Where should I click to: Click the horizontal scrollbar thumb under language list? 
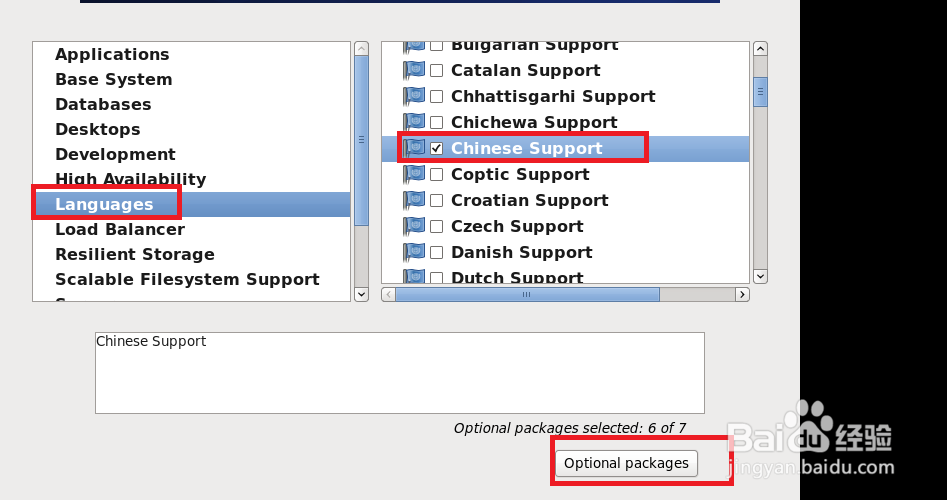527,295
